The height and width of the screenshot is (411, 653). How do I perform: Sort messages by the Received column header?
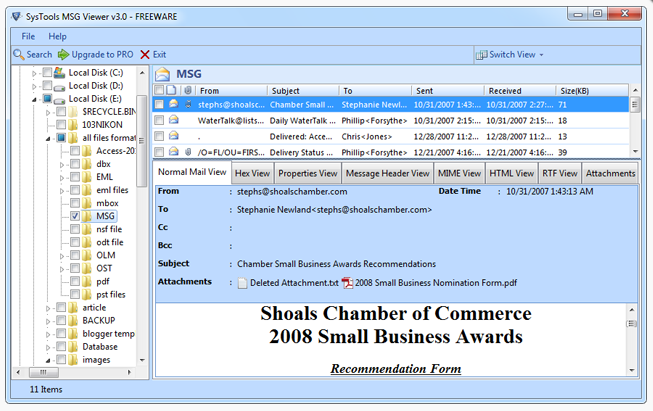(x=519, y=90)
